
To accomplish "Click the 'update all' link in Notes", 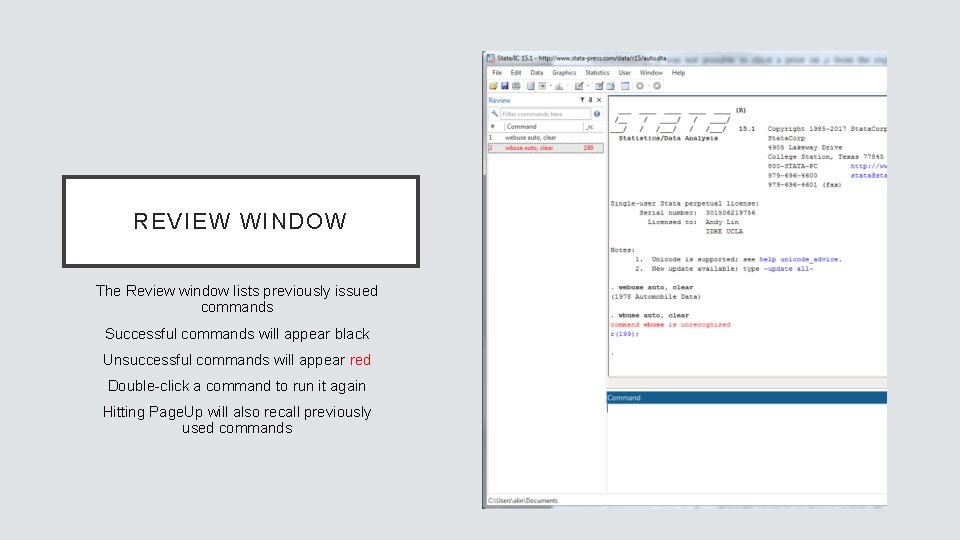I will pyautogui.click(x=788, y=269).
